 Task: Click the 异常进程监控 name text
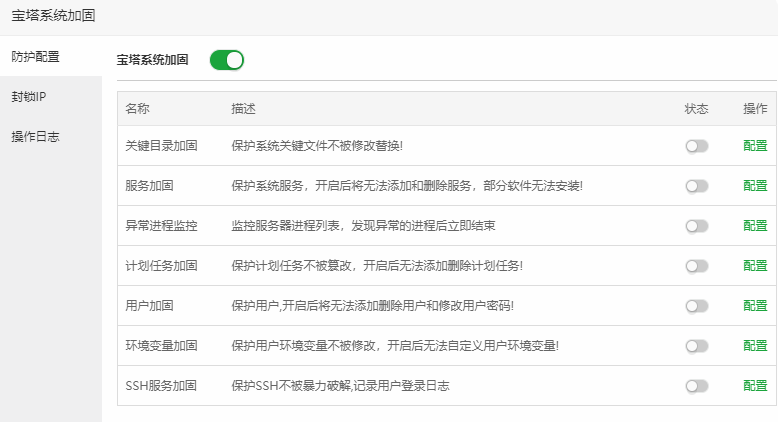point(161,226)
